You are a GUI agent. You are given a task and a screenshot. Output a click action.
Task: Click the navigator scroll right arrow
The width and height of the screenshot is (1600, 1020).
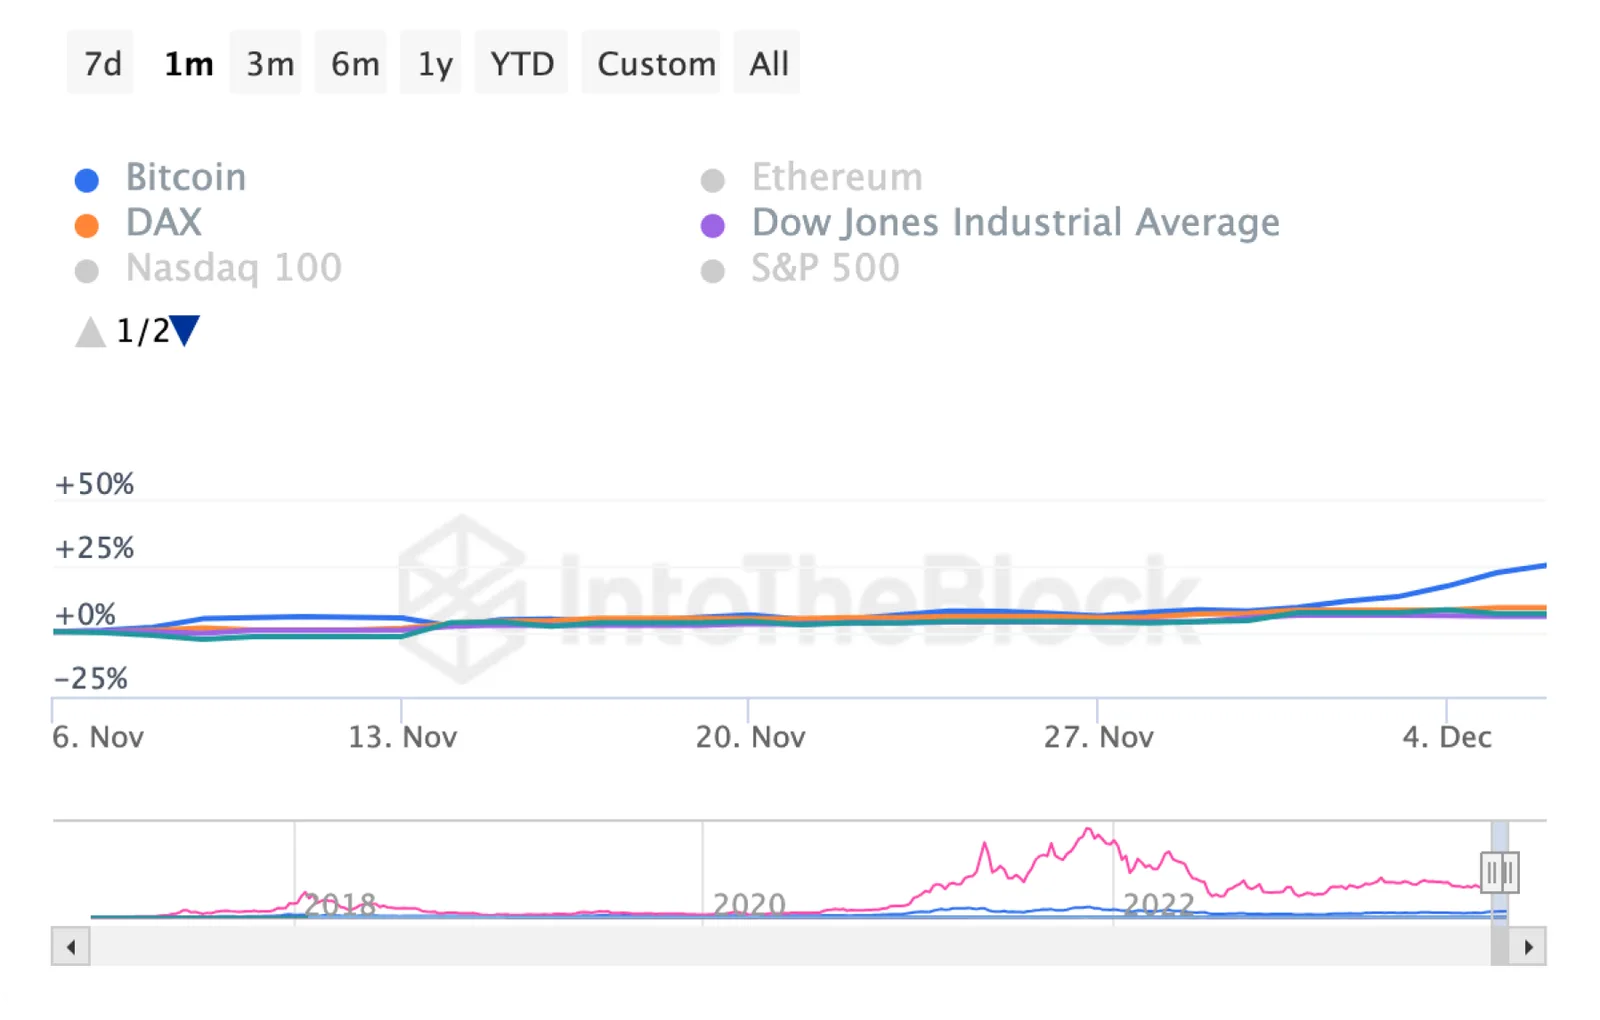[1528, 946]
